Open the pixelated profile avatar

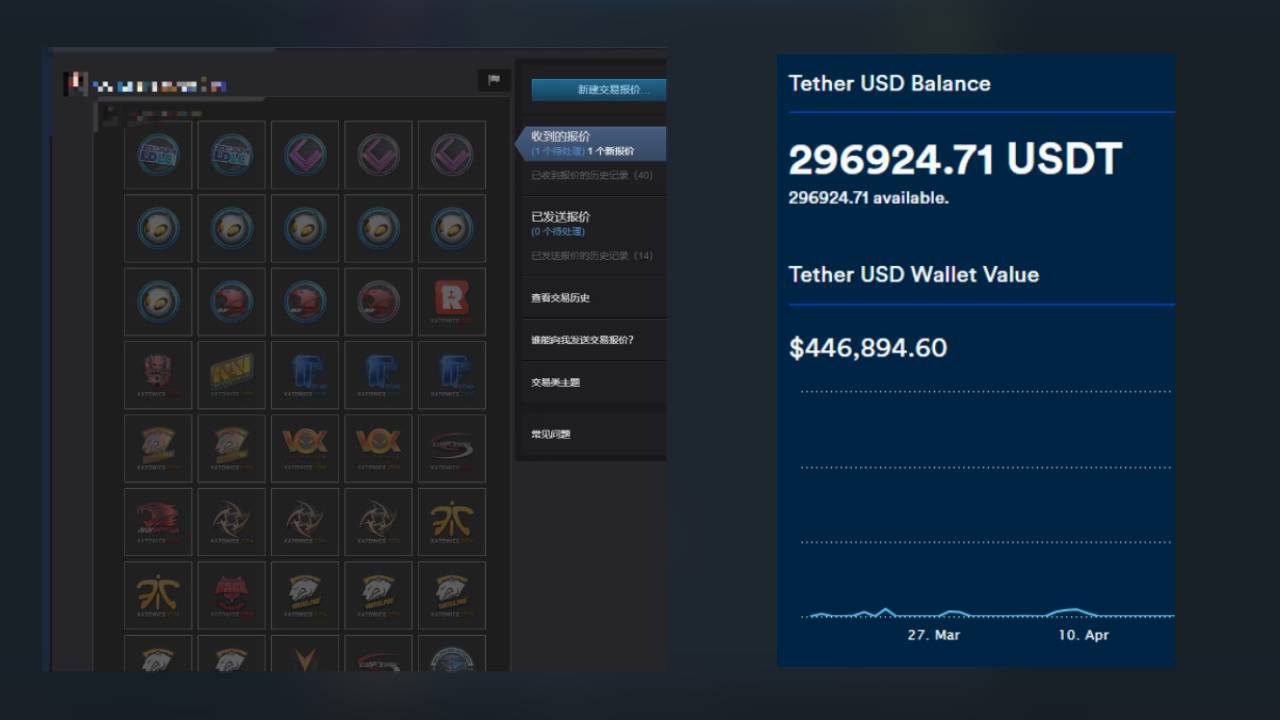point(76,83)
